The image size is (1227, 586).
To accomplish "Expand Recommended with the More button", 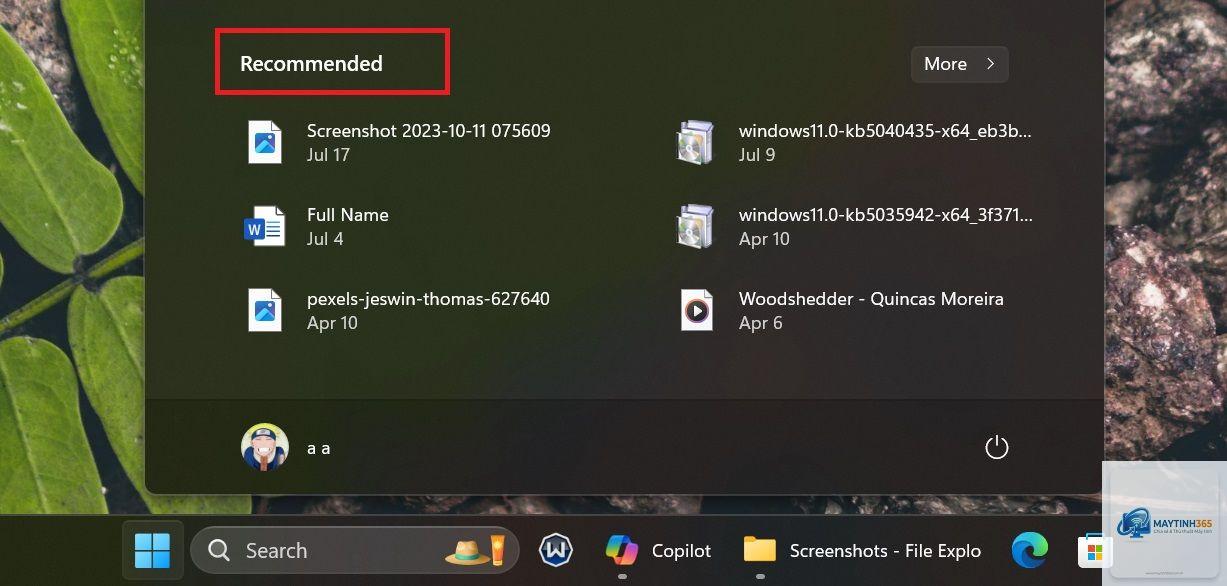I will tap(960, 64).
